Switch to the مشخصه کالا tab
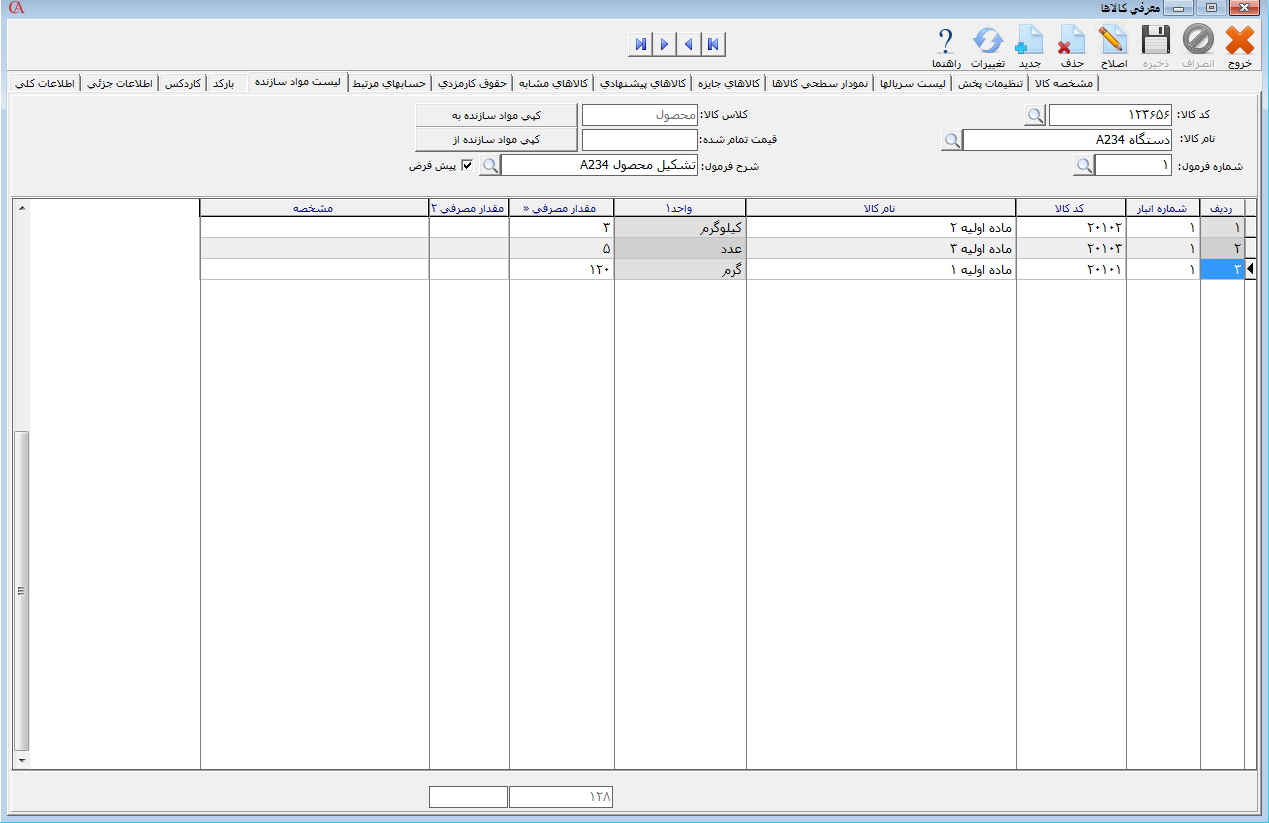1269x823 pixels. tap(1063, 83)
